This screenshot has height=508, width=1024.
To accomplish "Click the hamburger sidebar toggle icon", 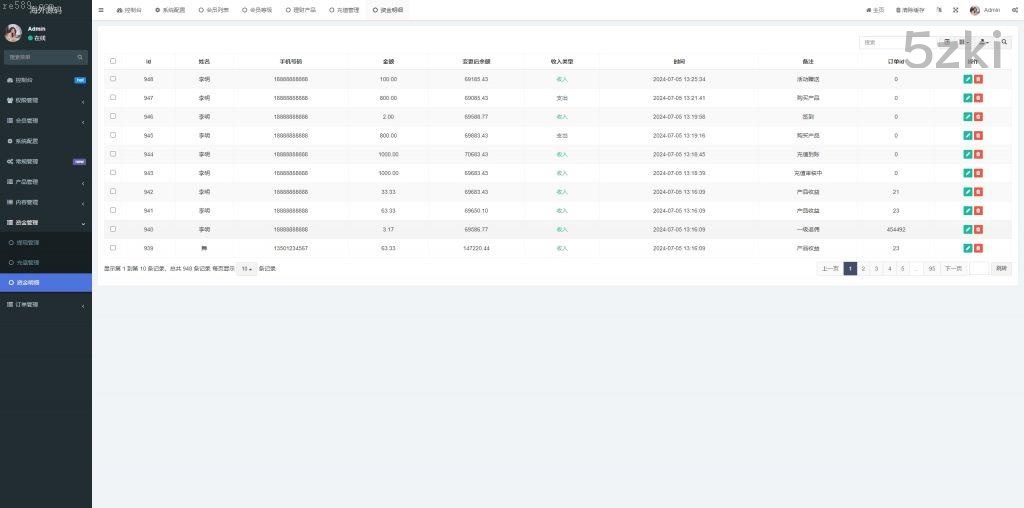I will (x=101, y=10).
